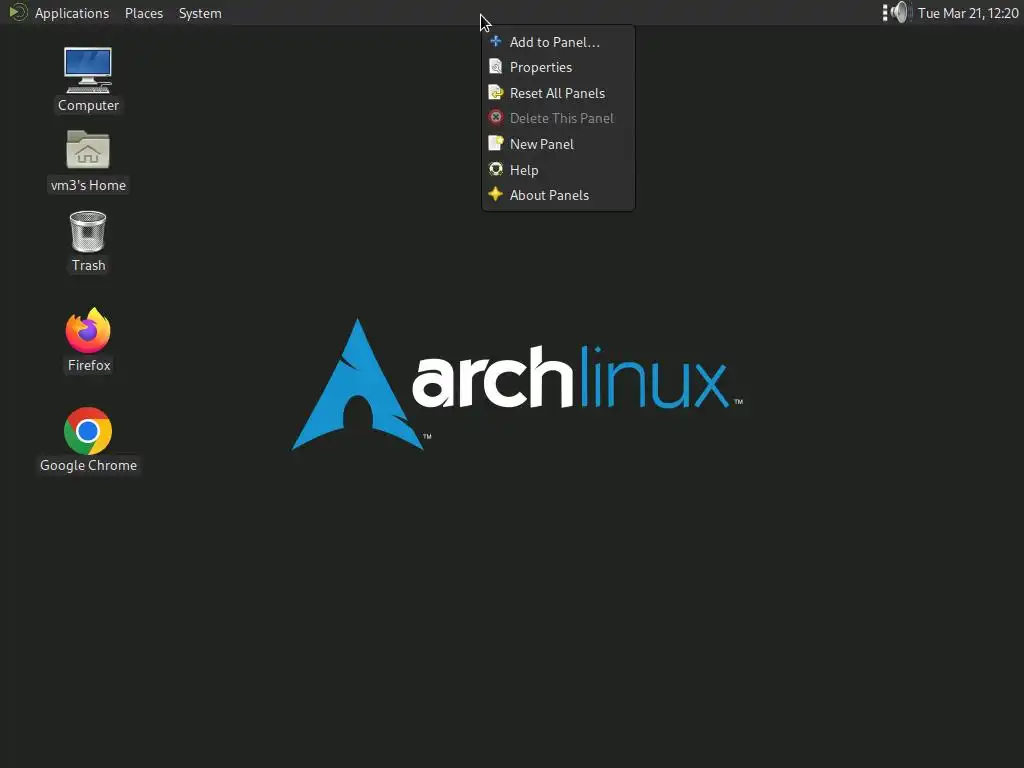Click the vm3's Home label text
1024x768 pixels.
point(88,185)
